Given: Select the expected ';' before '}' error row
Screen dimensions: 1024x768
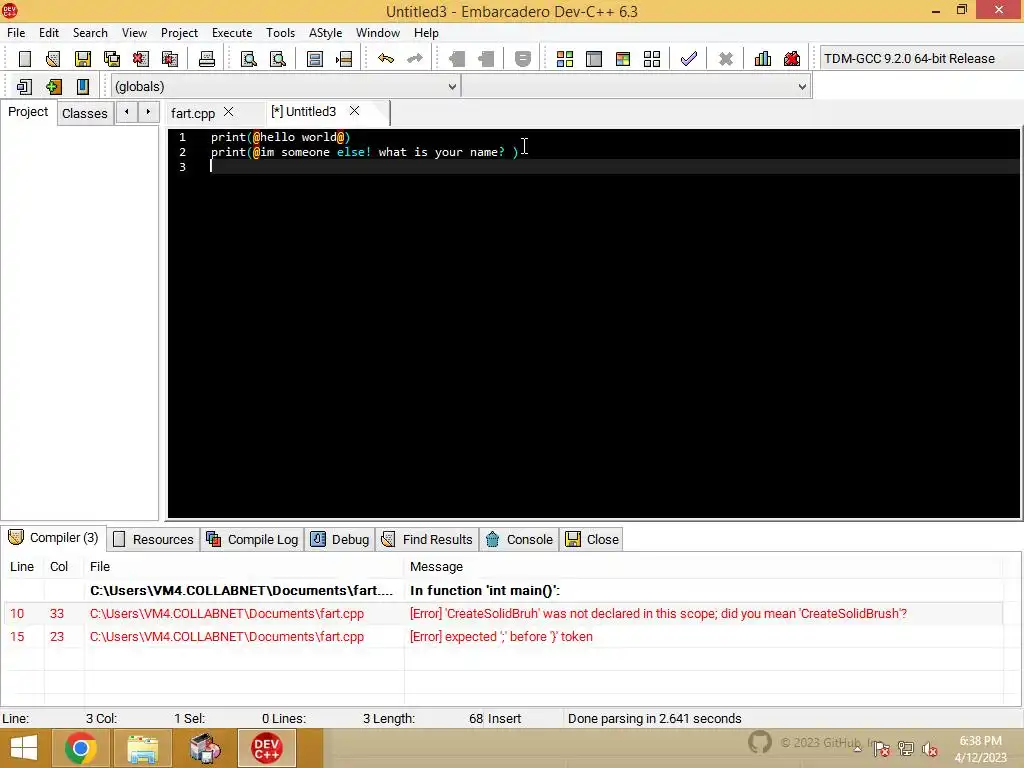Looking at the screenshot, I should click(503, 637).
